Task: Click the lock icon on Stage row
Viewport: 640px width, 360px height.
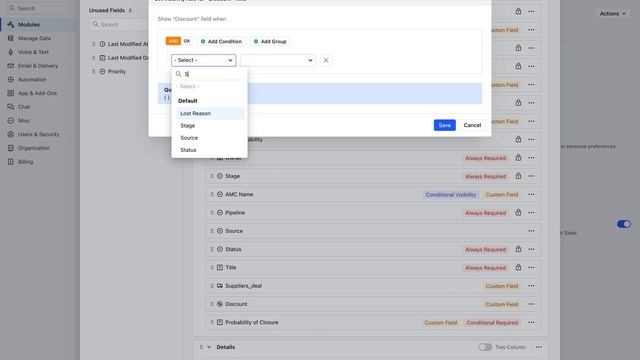Action: [518, 176]
